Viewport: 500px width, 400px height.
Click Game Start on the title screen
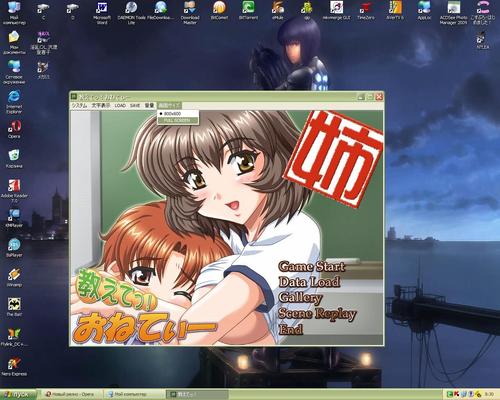tap(312, 267)
